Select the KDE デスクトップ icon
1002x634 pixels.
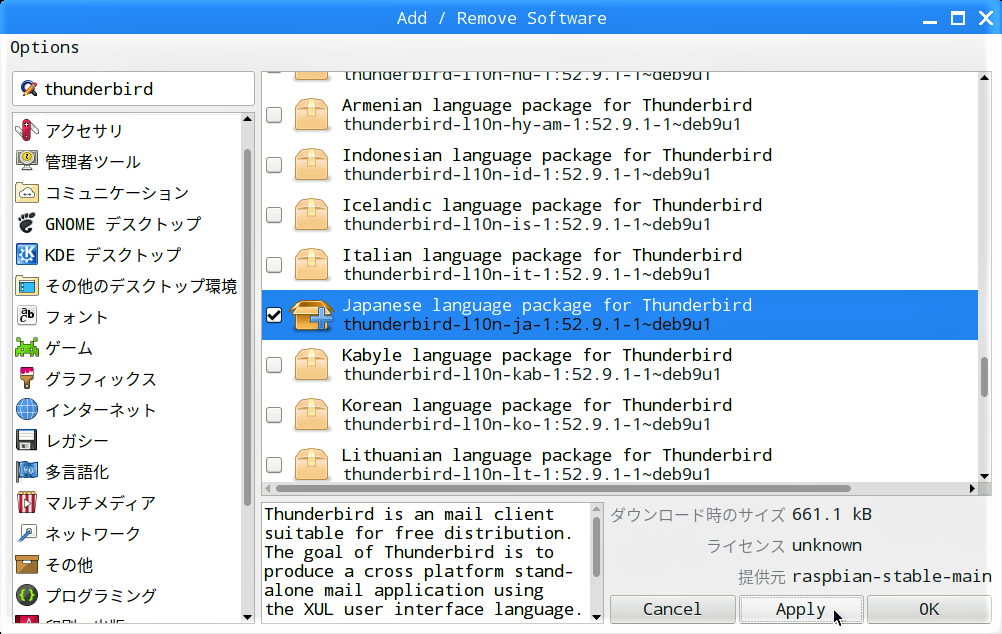27,254
